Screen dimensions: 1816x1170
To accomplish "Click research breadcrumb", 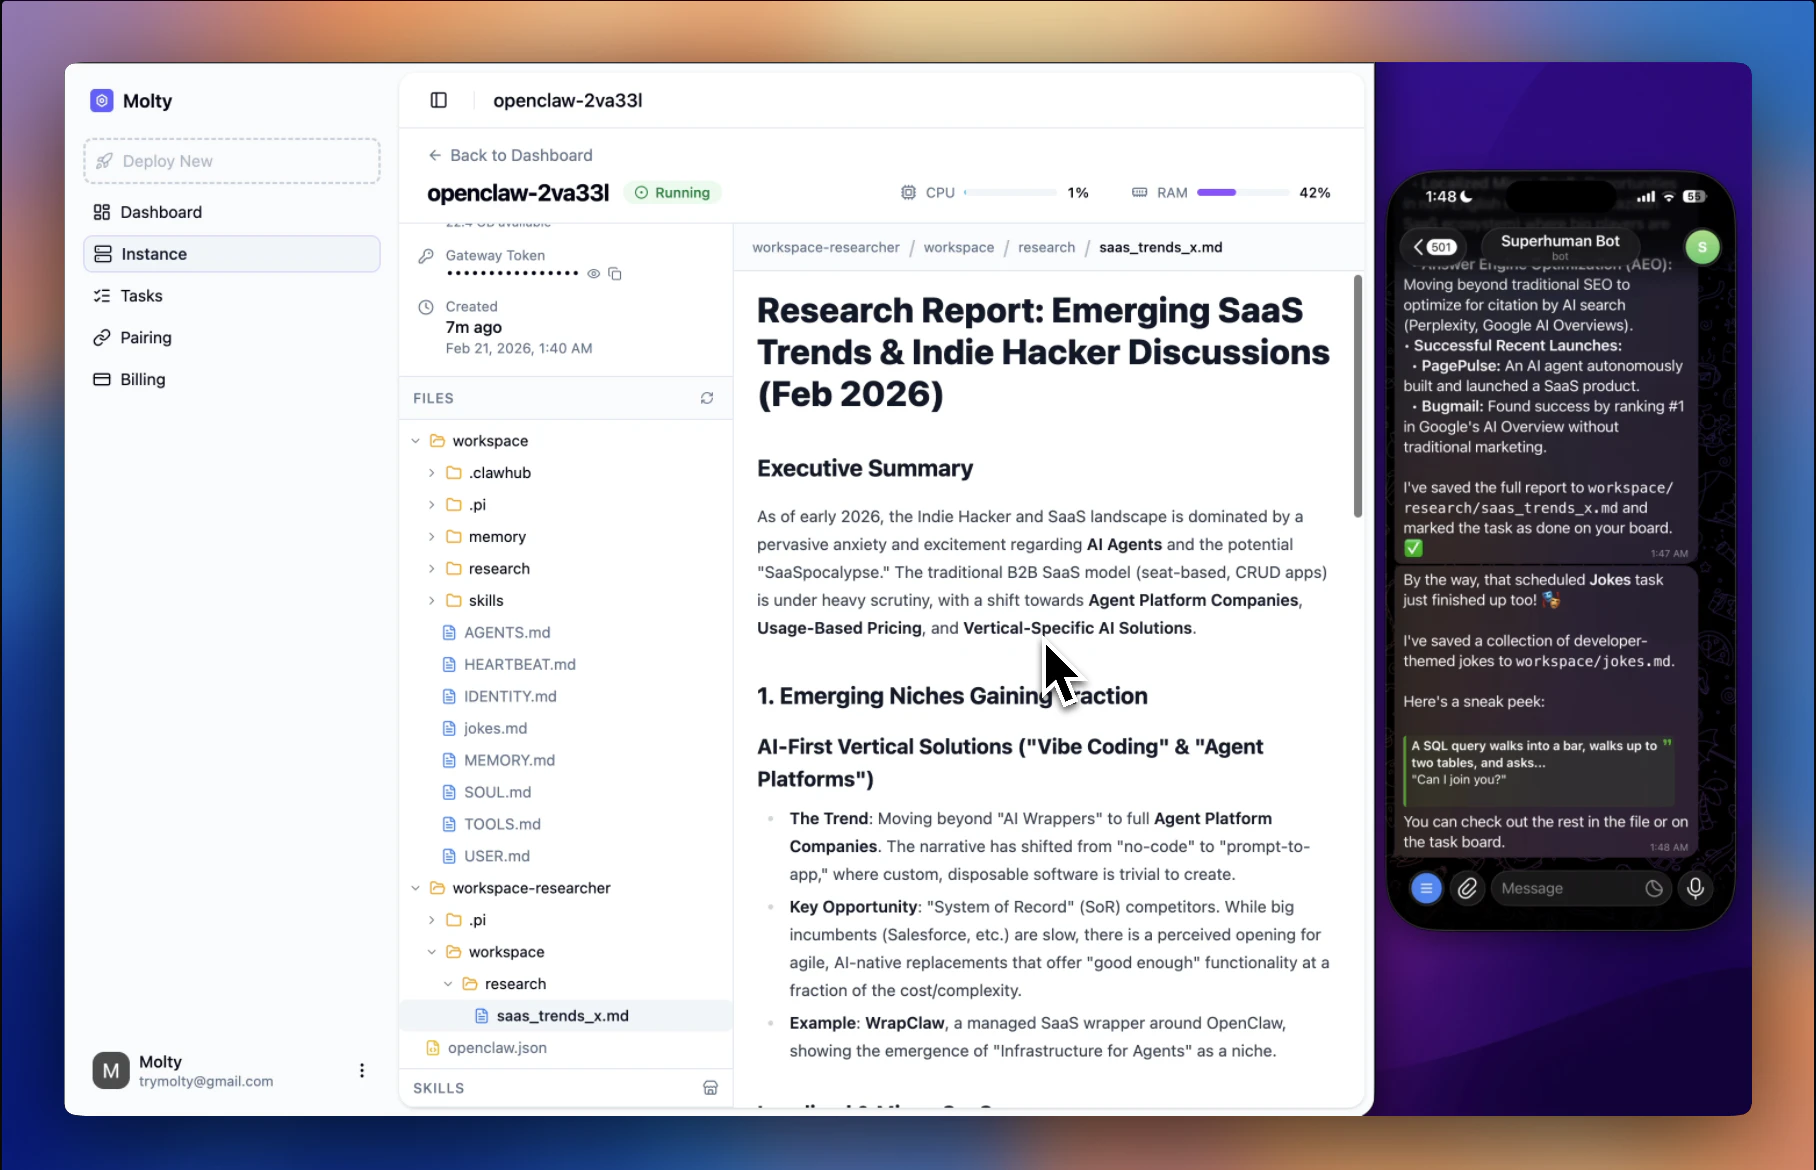I will pyautogui.click(x=1047, y=247).
